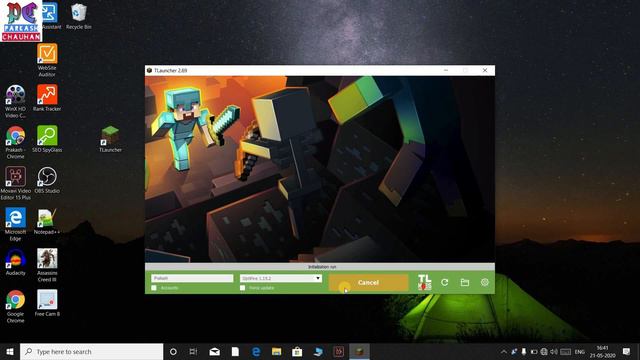Select Free Cam 8 desktop icon
The image size is (640, 360).
coord(47,303)
